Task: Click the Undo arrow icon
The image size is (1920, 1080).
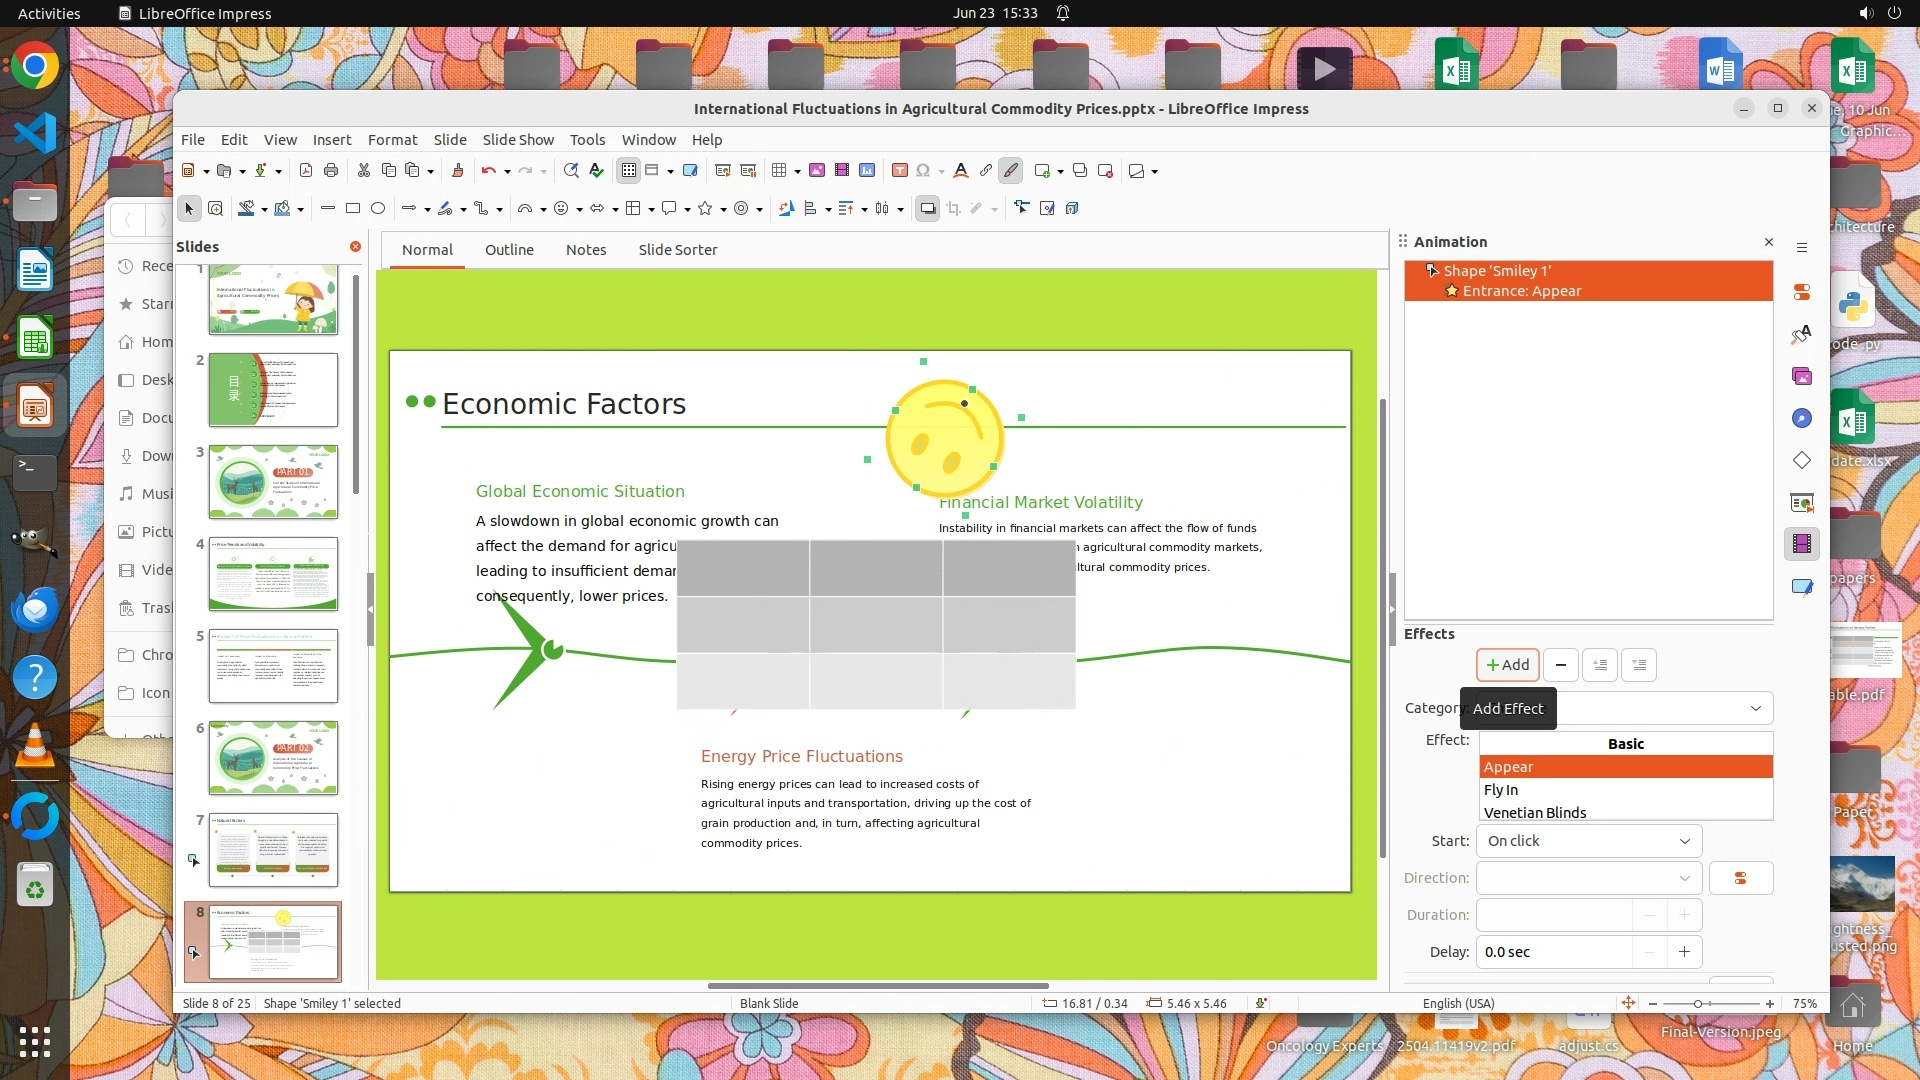Action: click(x=488, y=171)
